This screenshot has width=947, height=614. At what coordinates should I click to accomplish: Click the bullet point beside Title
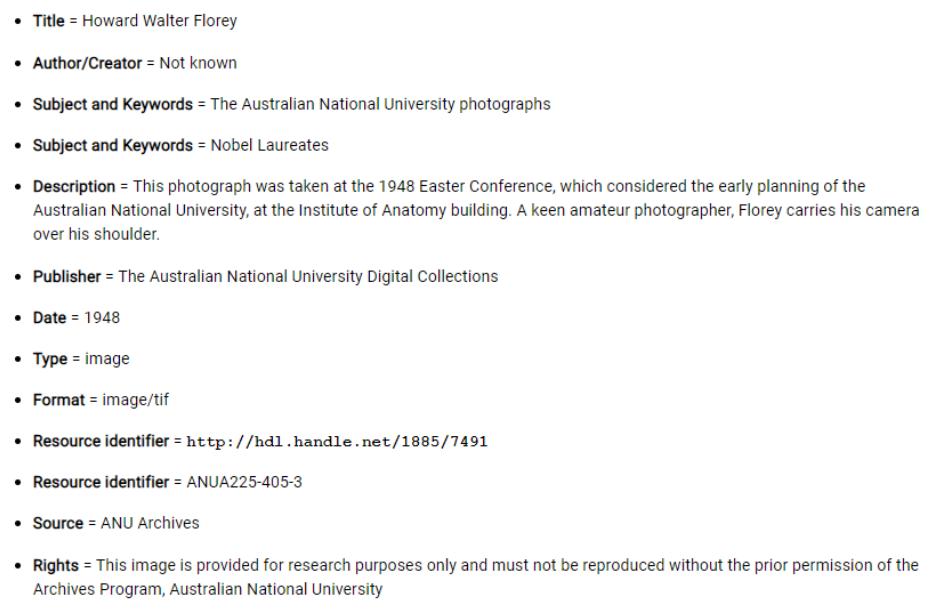click(19, 21)
